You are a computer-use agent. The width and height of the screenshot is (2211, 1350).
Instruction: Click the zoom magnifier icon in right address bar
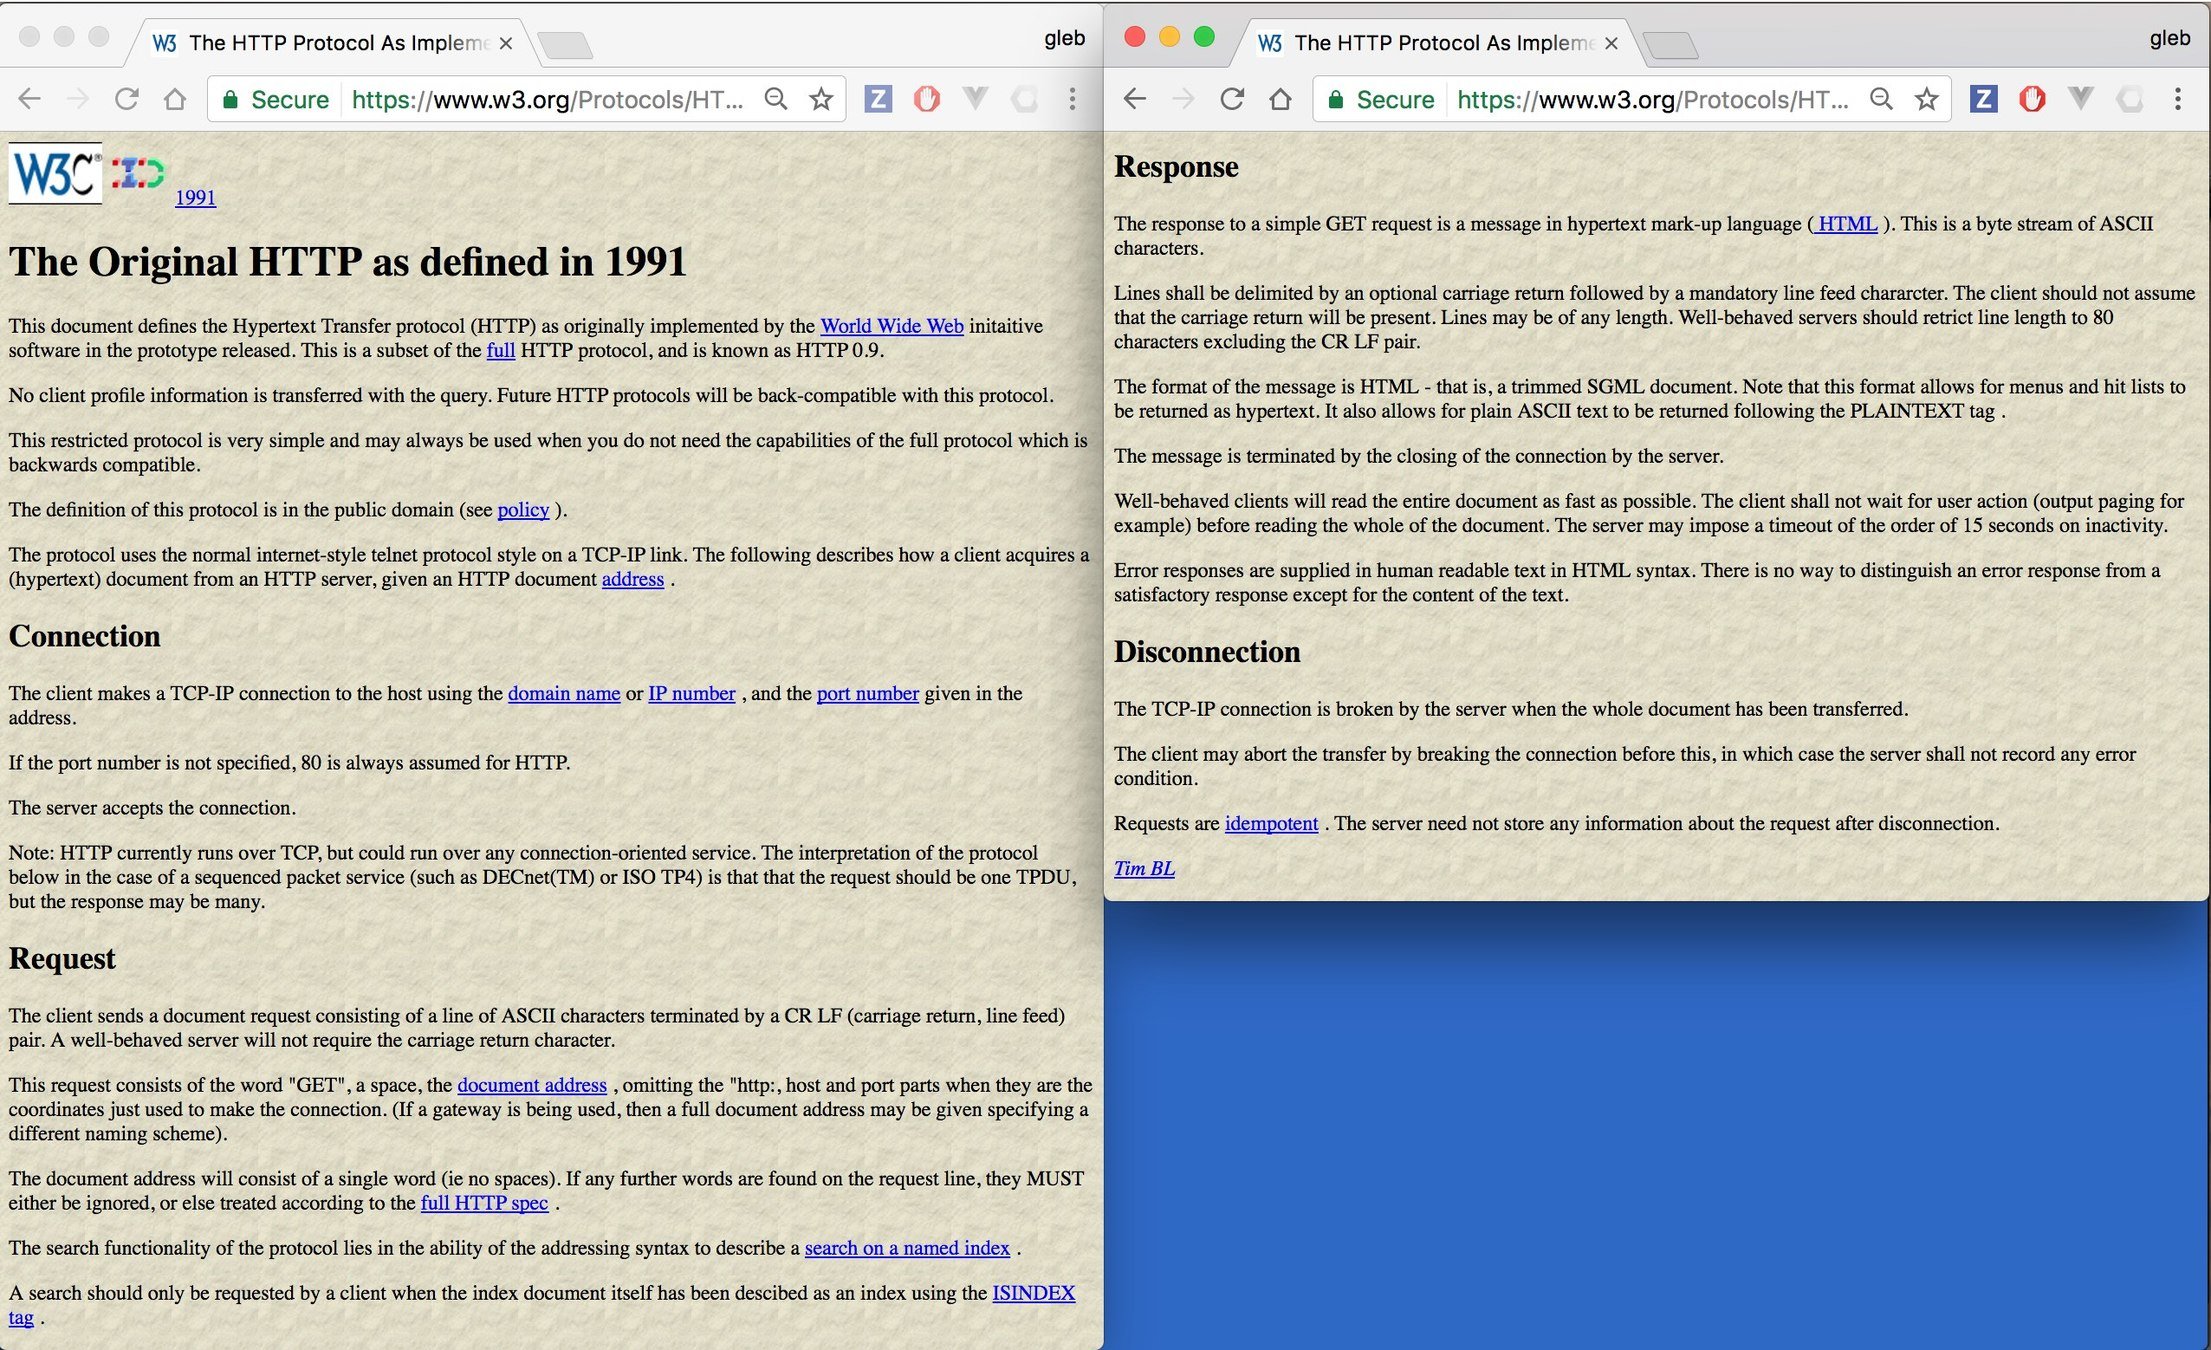pyautogui.click(x=1881, y=99)
